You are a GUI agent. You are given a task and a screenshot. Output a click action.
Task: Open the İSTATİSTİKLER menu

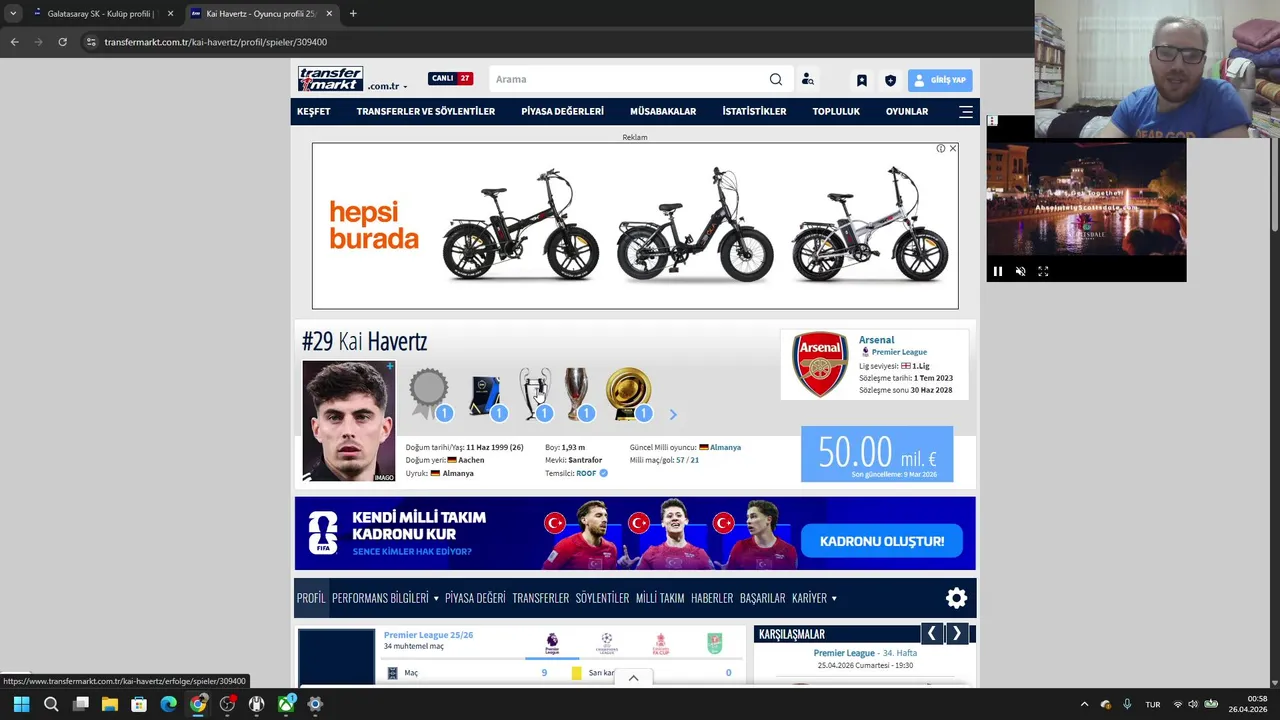pyautogui.click(x=754, y=111)
